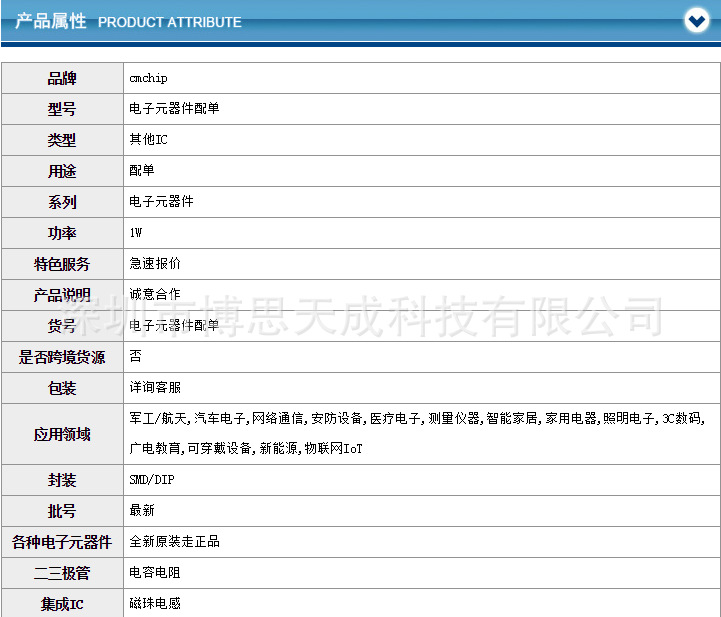Viewport: 721px width, 617px height.
Task: Collapse the Product Attribute section chevron
Action: coord(697,21)
